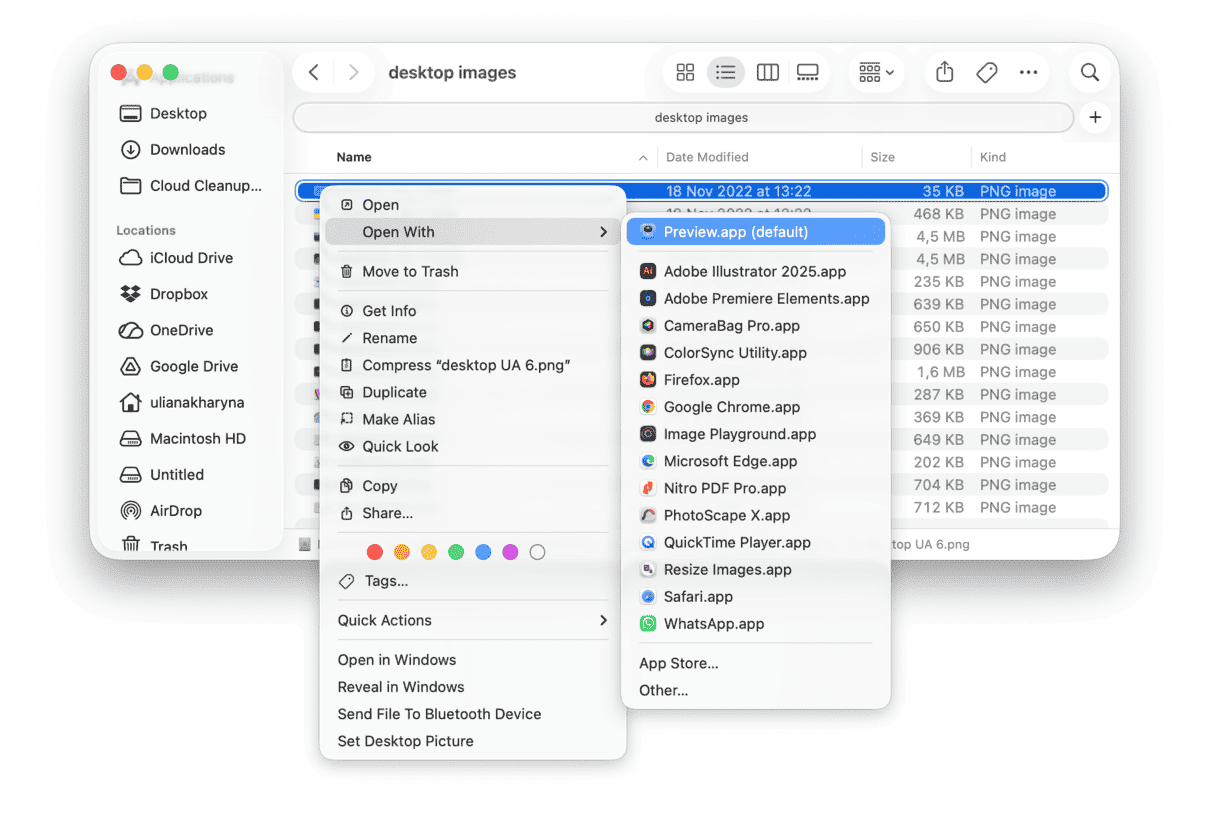Choose Make Alias menu item
1216x823 pixels.
(x=472, y=419)
